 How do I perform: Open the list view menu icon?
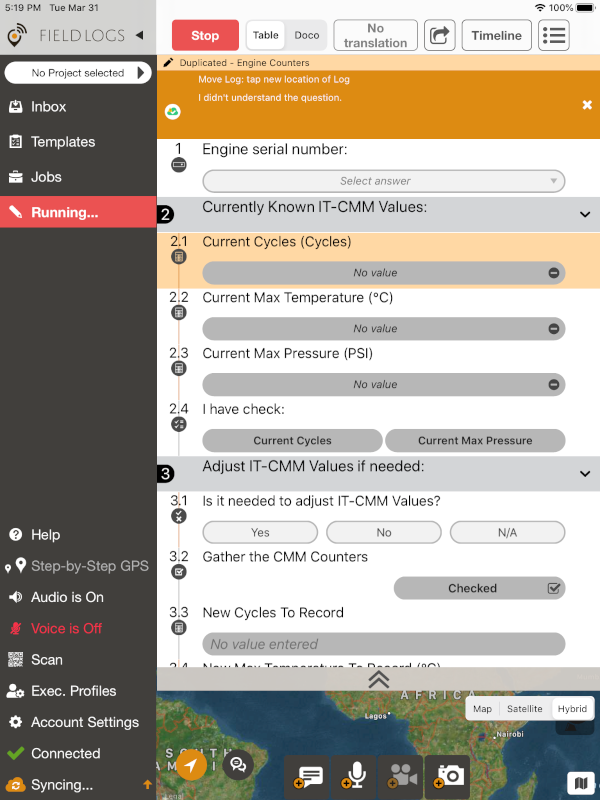[x=553, y=35]
